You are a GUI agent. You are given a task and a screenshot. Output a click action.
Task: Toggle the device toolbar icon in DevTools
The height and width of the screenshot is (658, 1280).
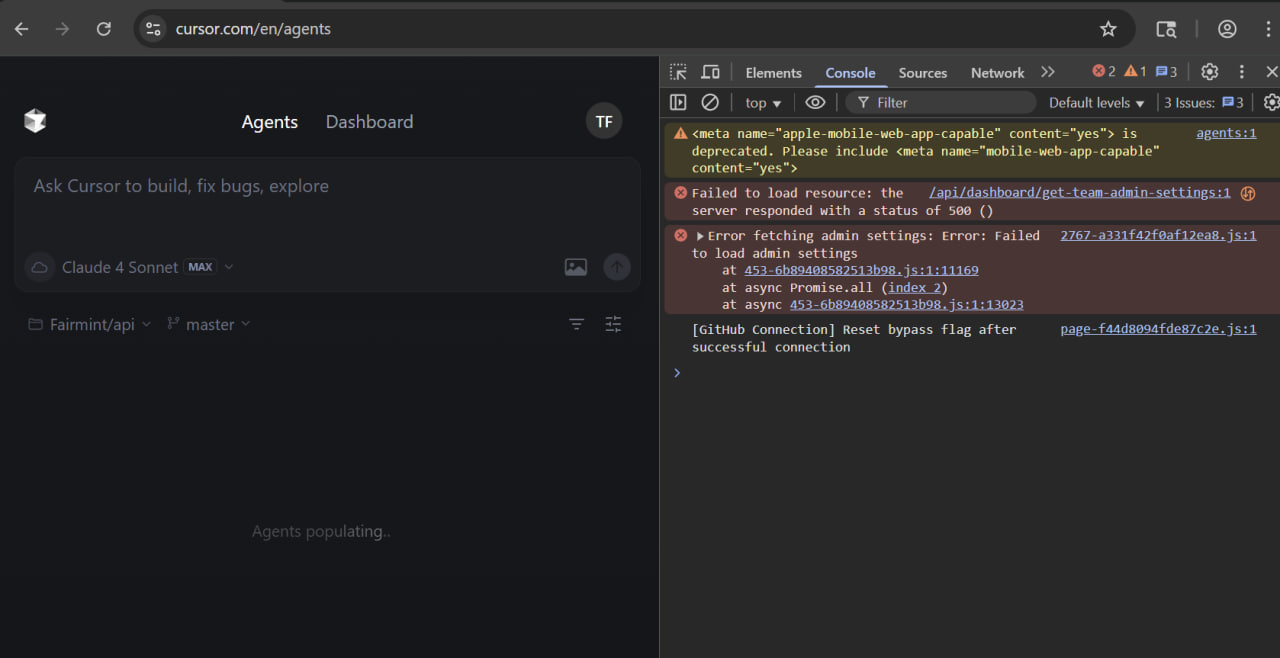coord(710,72)
